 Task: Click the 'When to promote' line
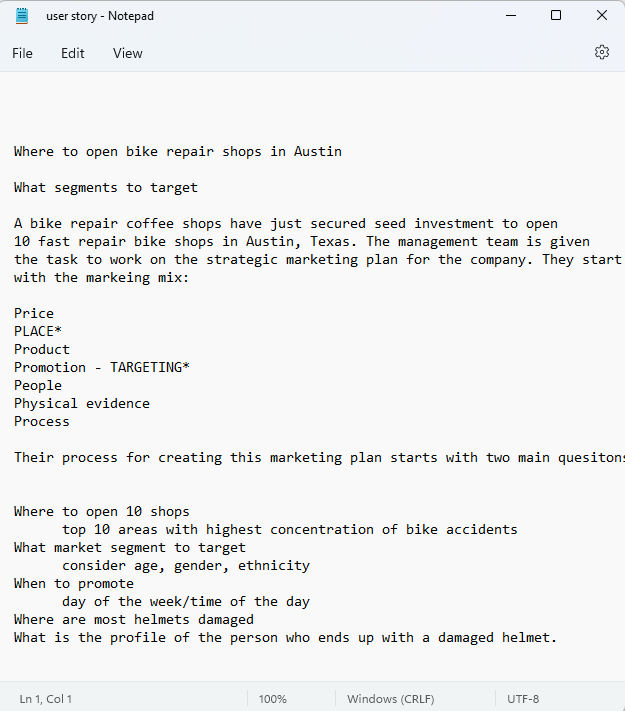(x=74, y=584)
